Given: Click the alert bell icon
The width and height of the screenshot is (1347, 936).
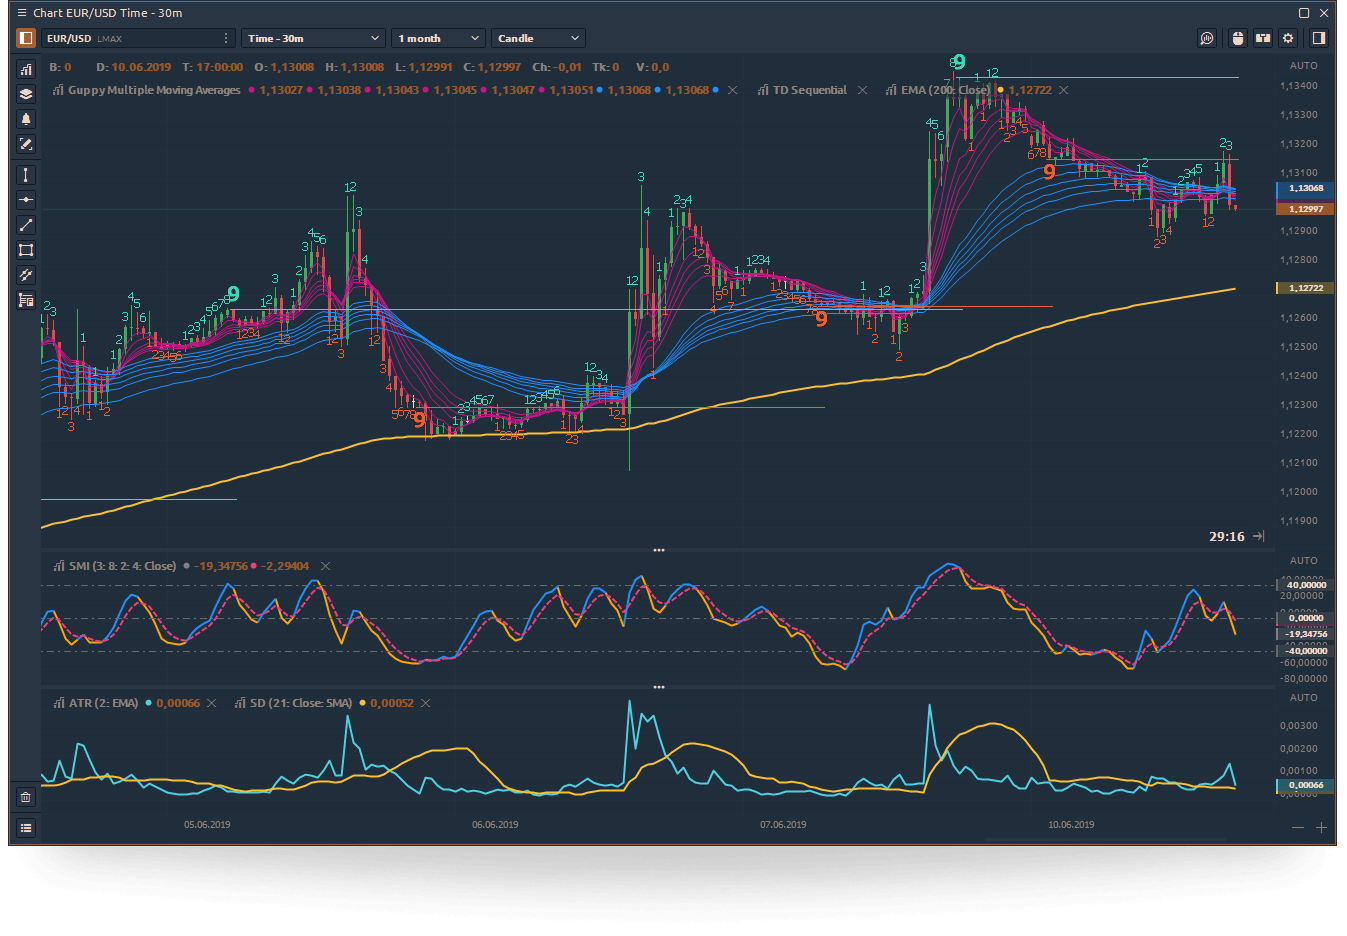Looking at the screenshot, I should 26,119.
